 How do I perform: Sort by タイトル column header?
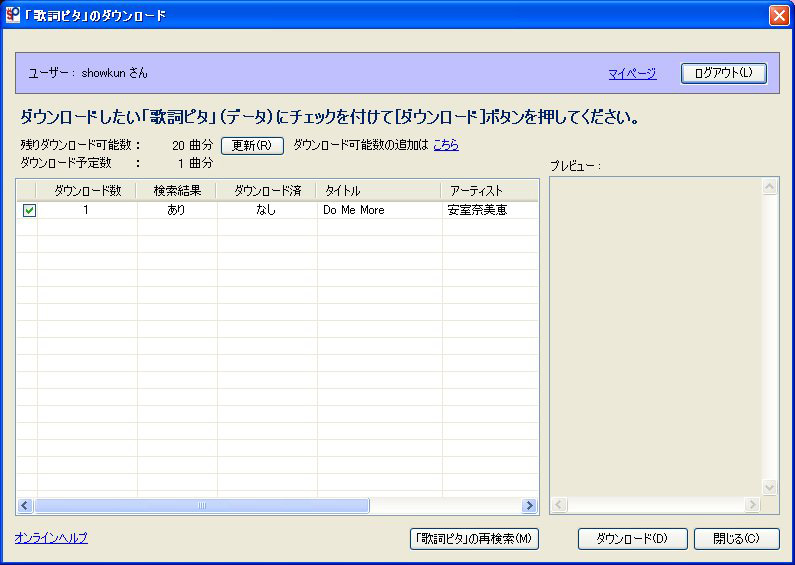(379, 190)
